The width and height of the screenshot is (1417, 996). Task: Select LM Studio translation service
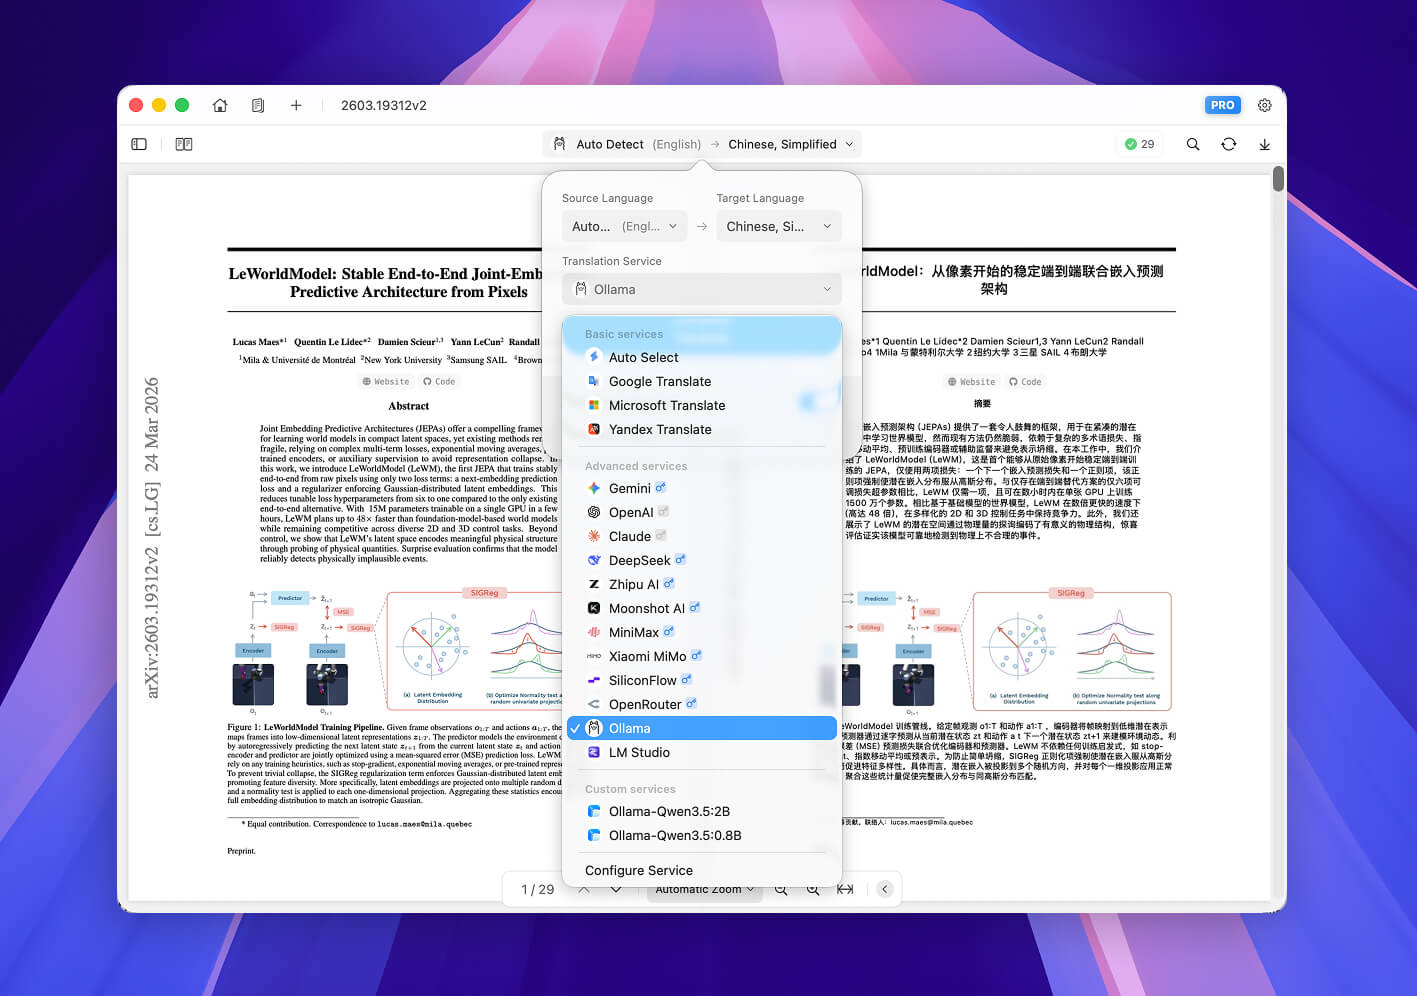tap(702, 752)
